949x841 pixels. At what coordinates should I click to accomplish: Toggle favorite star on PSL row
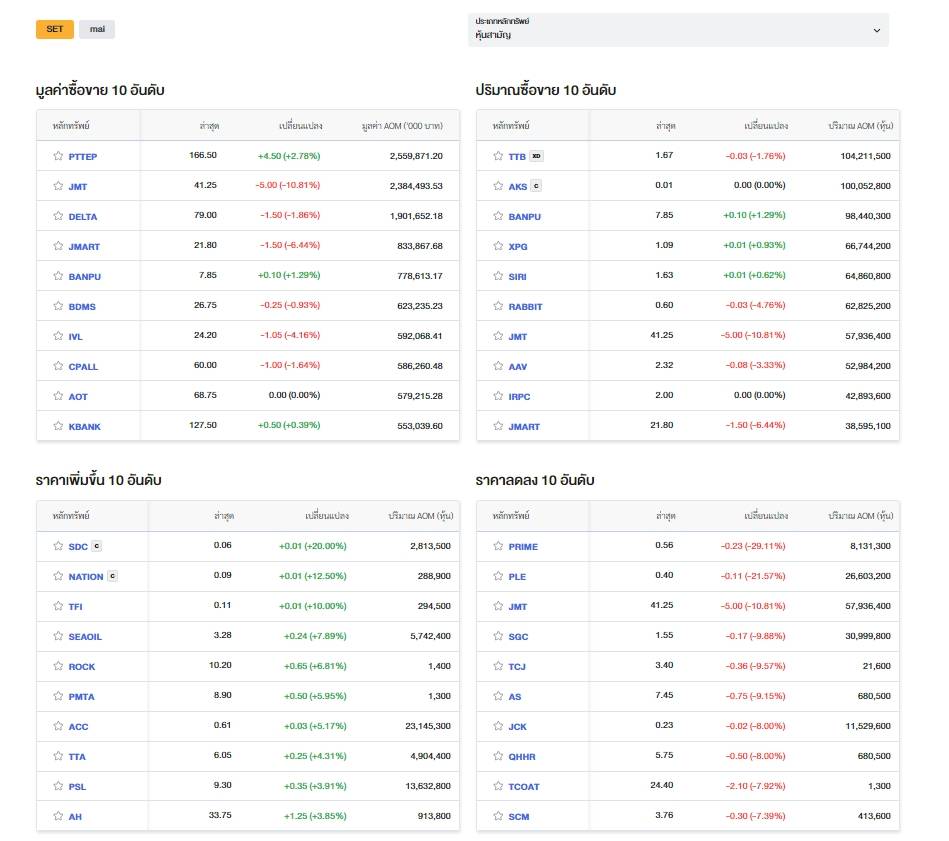pyautogui.click(x=58, y=786)
